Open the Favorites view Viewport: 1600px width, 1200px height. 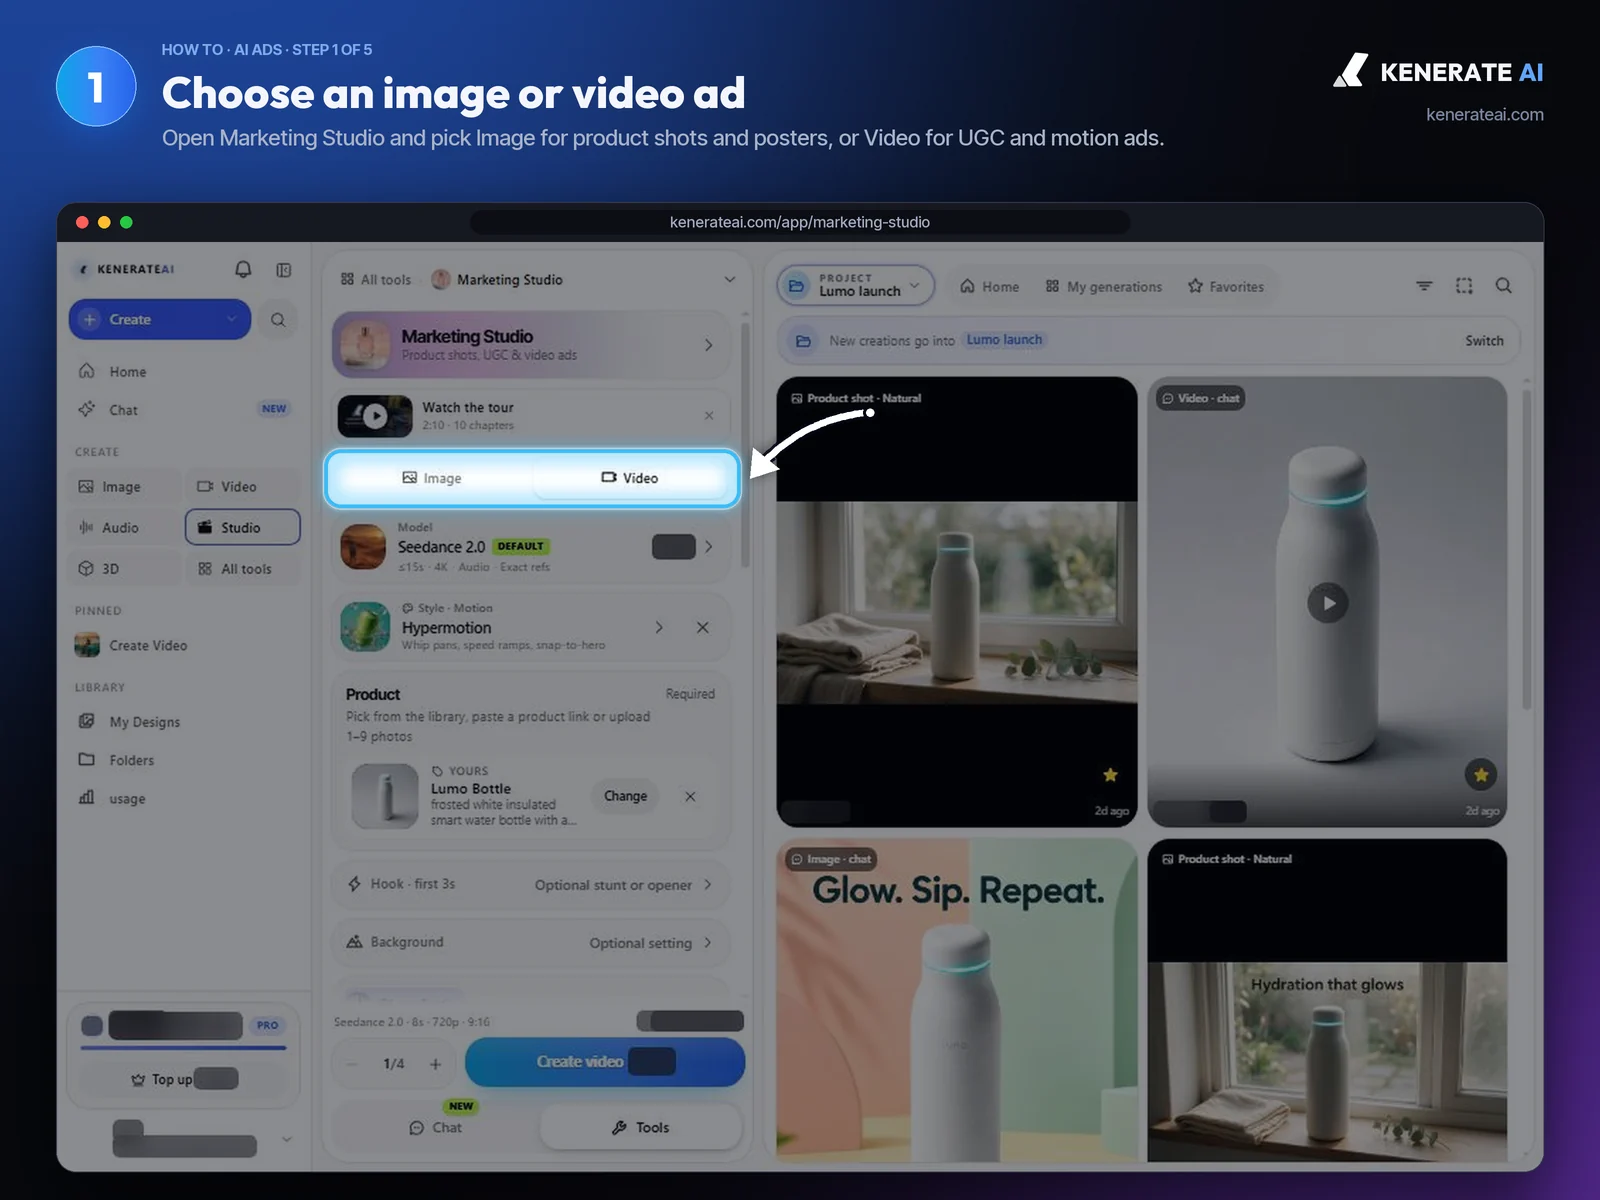[1226, 286]
